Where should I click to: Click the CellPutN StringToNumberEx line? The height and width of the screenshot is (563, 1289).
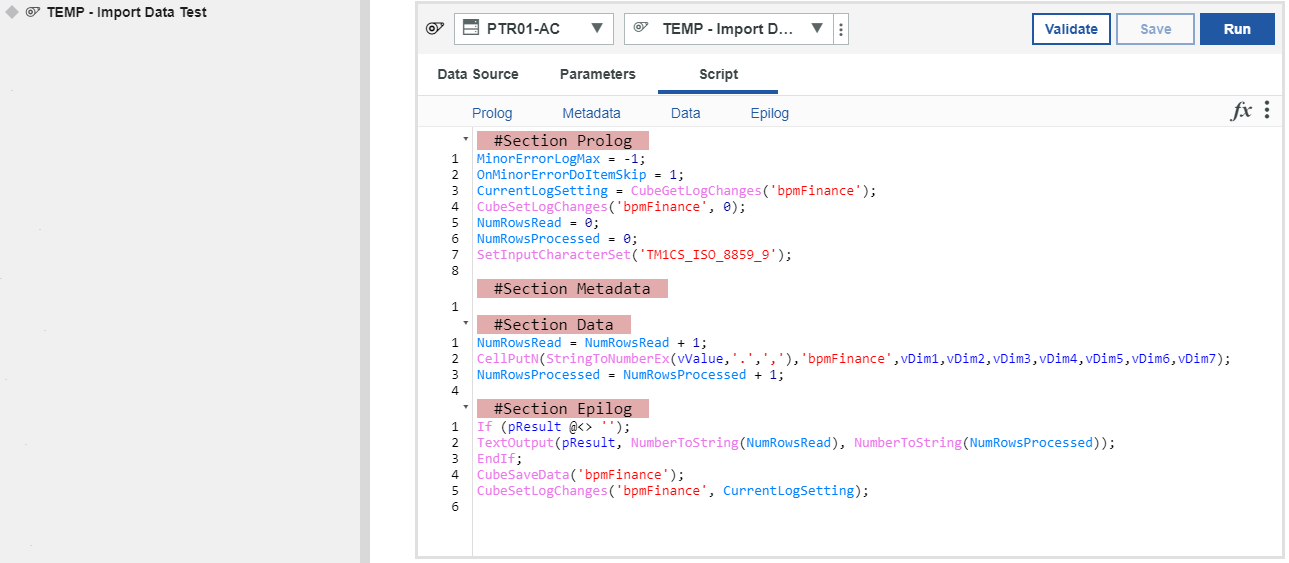coord(853,358)
